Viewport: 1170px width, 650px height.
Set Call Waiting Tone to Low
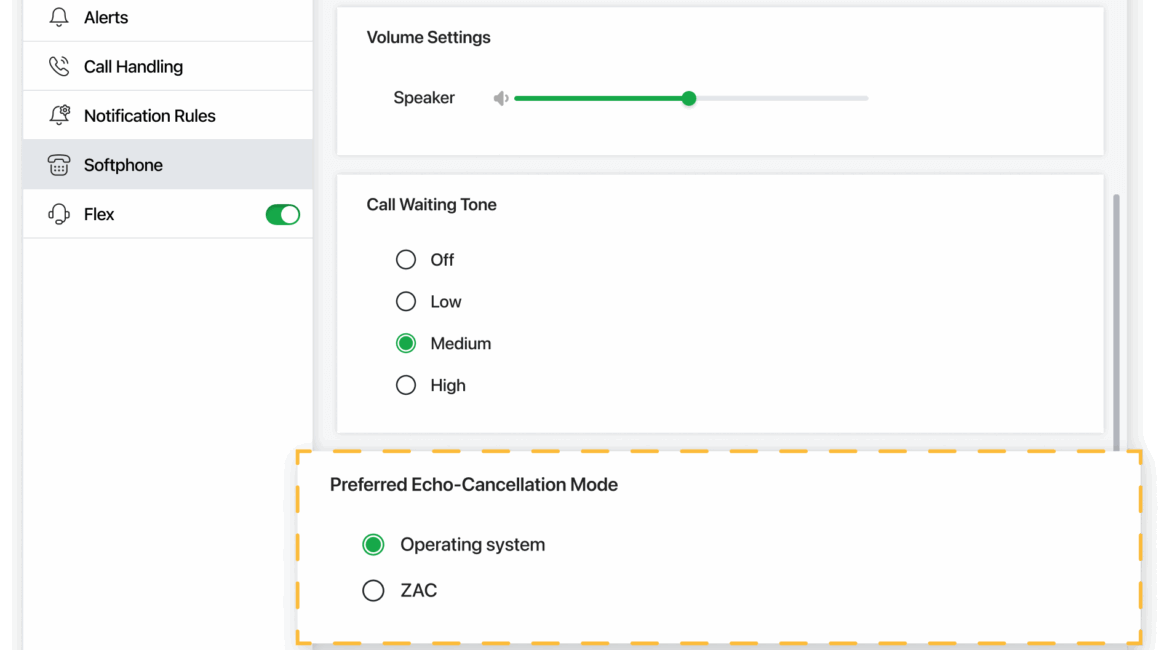tap(406, 302)
